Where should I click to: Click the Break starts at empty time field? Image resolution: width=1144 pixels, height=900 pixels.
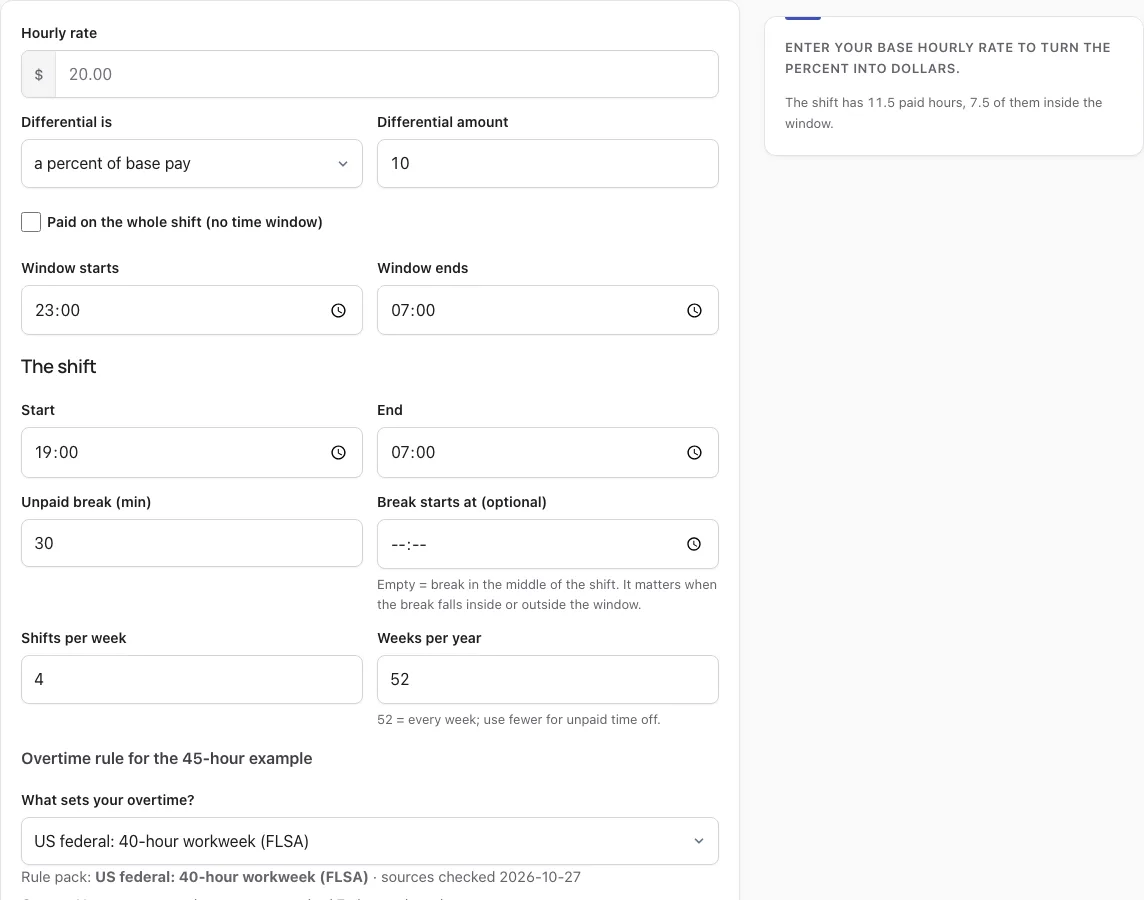click(x=548, y=544)
